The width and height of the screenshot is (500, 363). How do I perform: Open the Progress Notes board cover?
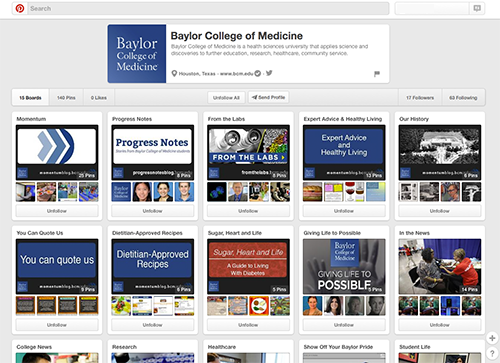pos(153,153)
